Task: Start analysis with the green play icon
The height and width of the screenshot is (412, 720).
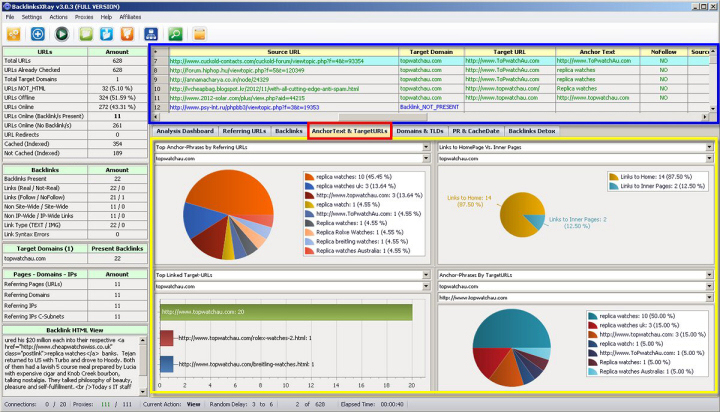Action: click(62, 34)
